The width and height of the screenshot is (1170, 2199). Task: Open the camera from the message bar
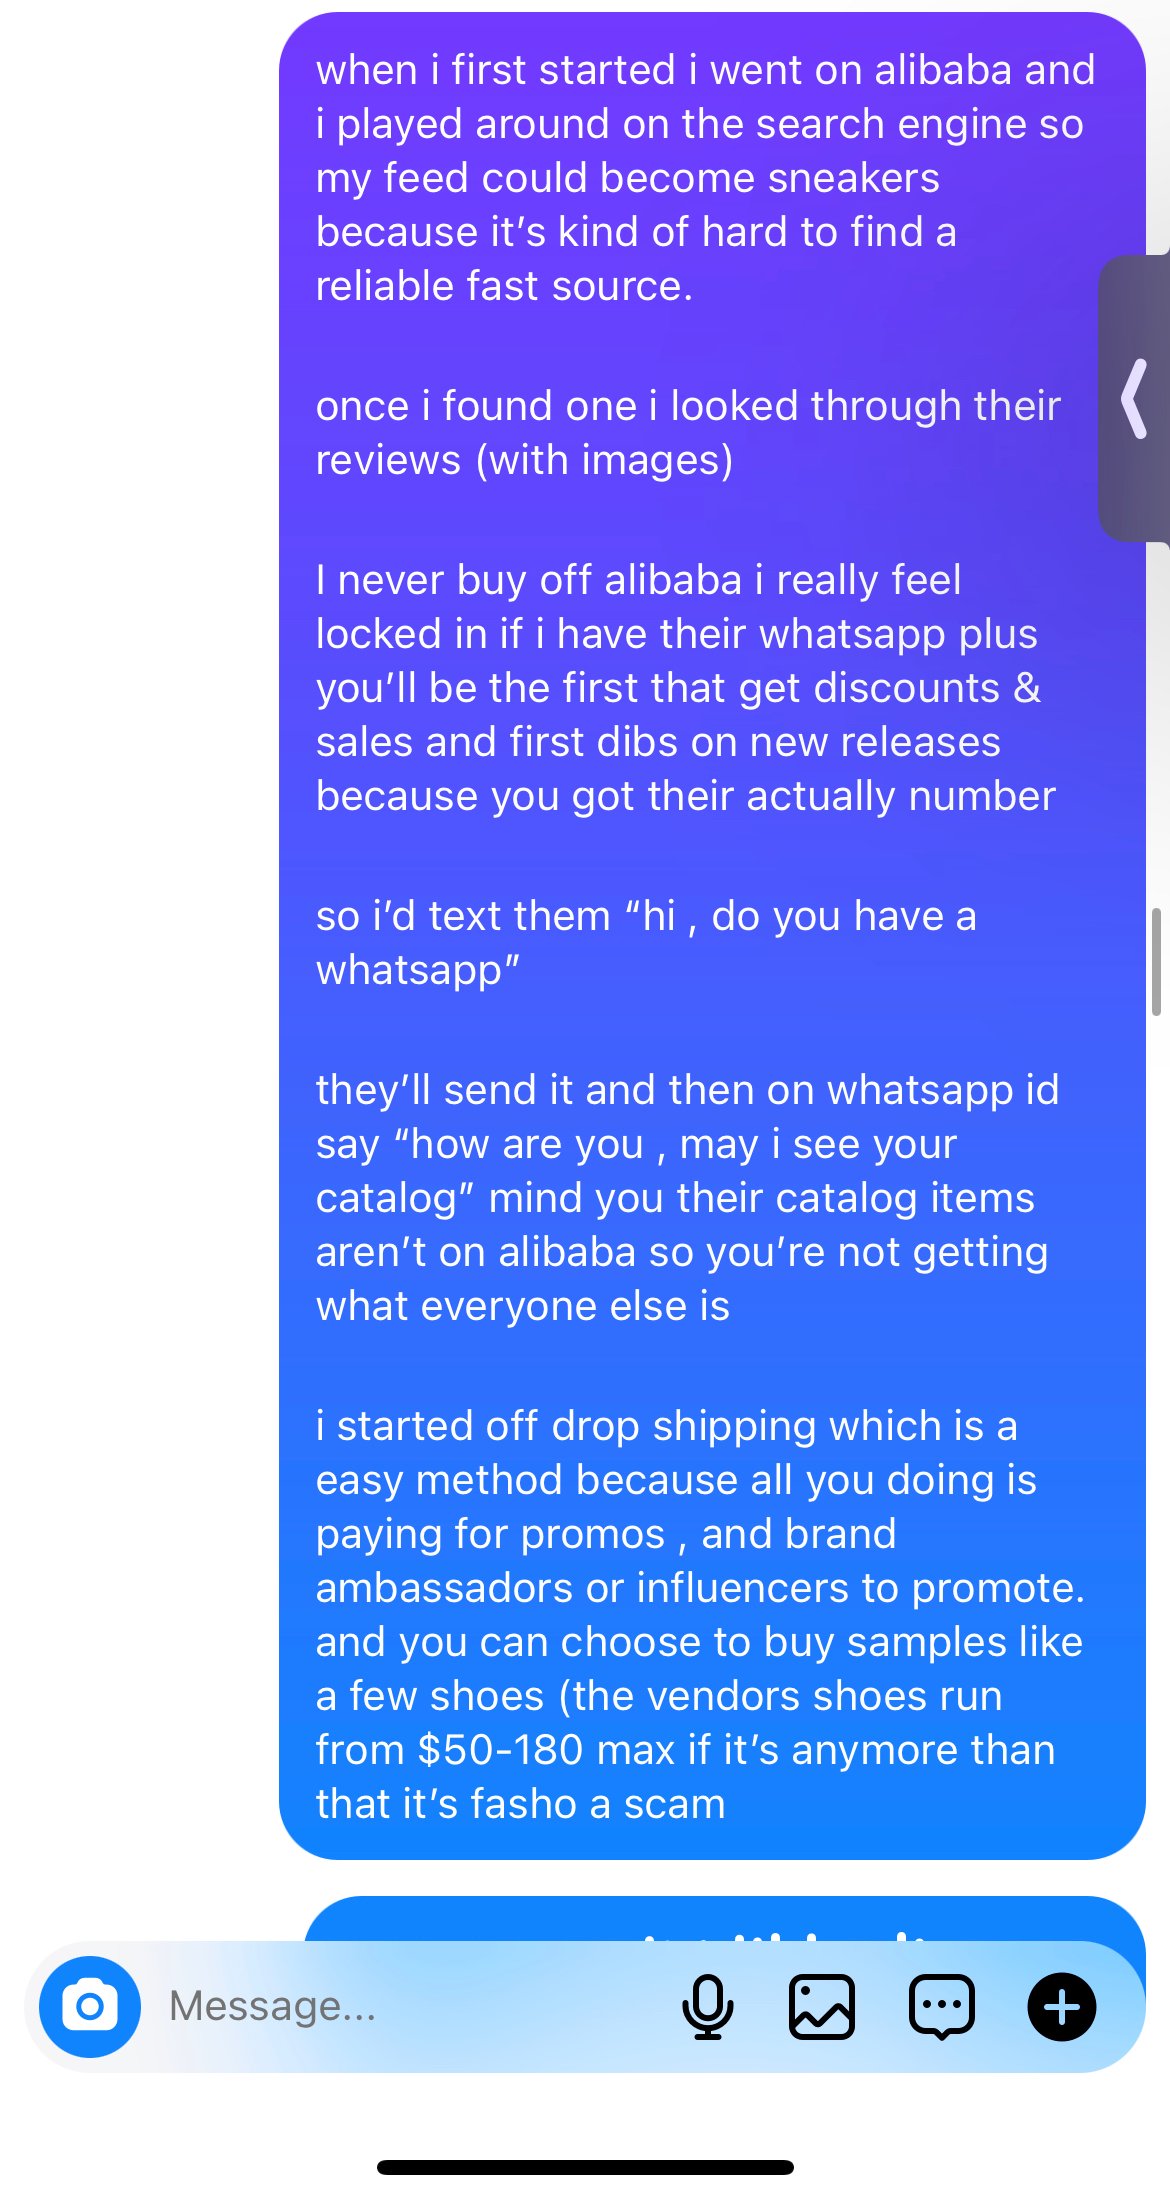90,2006
